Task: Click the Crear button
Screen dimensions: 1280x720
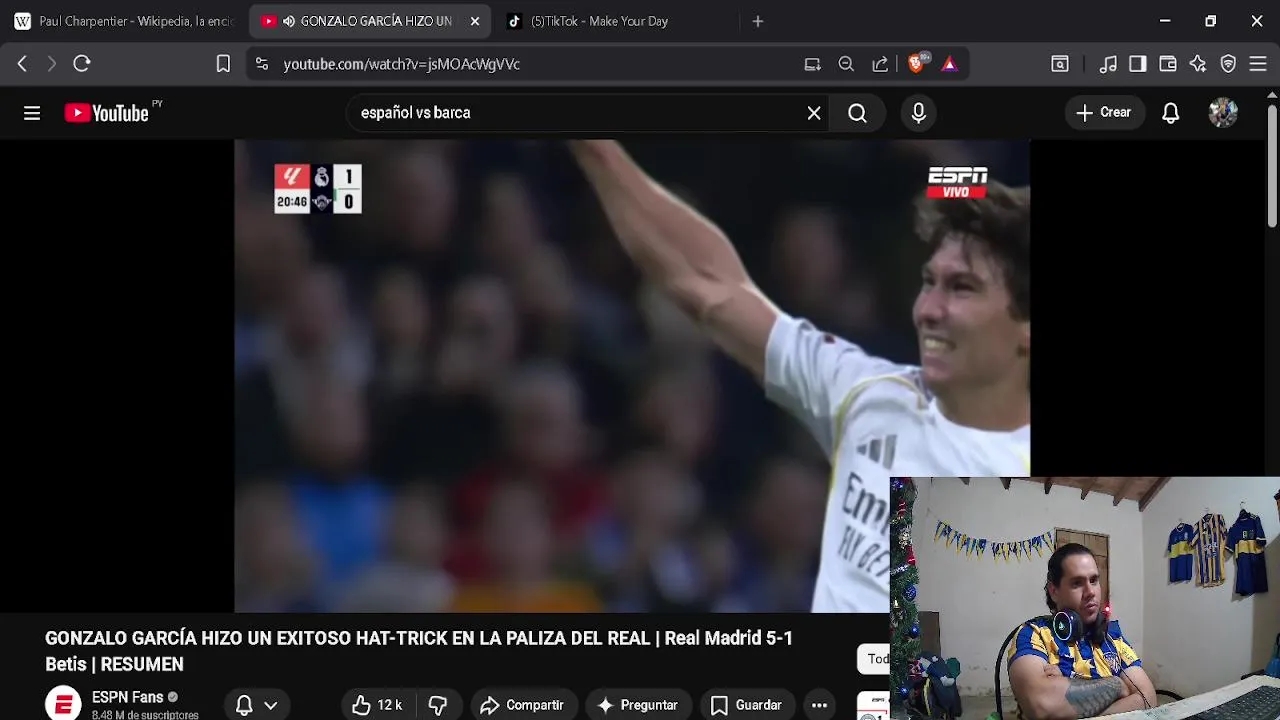Action: point(1103,113)
